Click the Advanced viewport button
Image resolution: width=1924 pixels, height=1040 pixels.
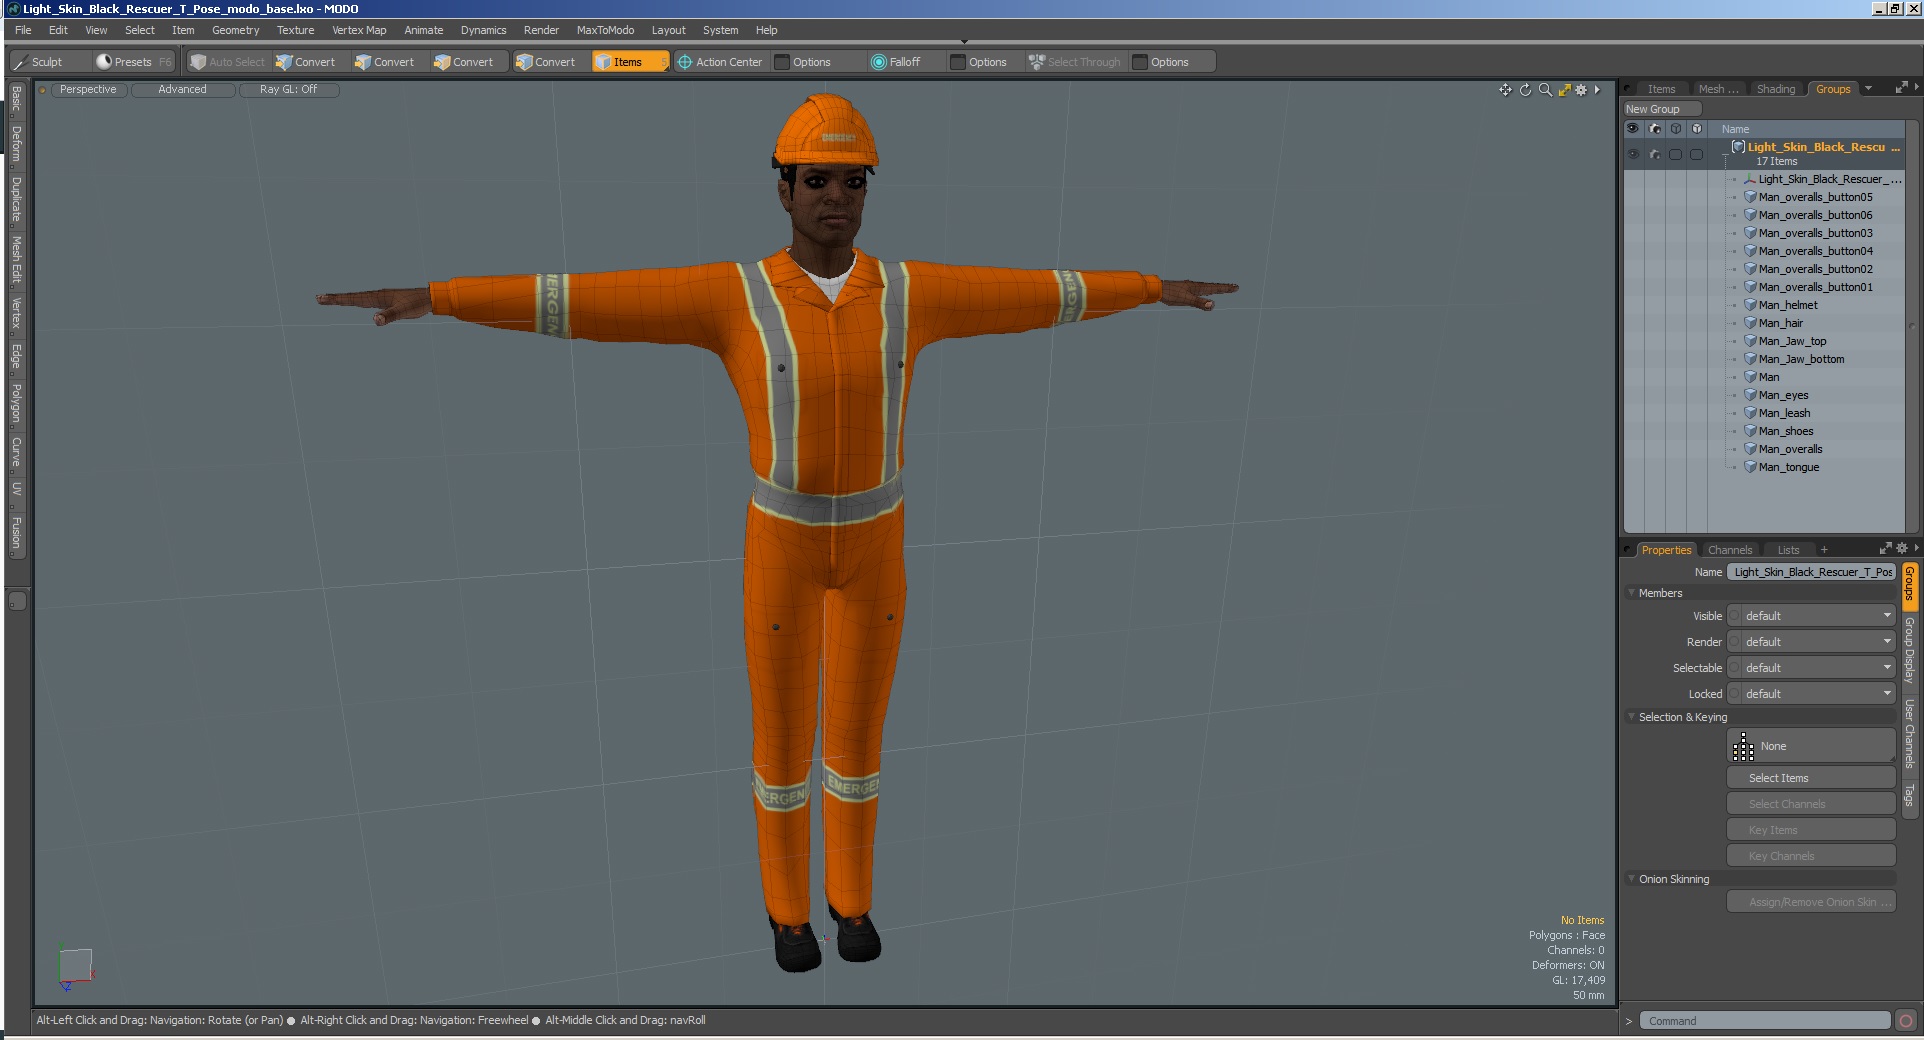(x=182, y=90)
